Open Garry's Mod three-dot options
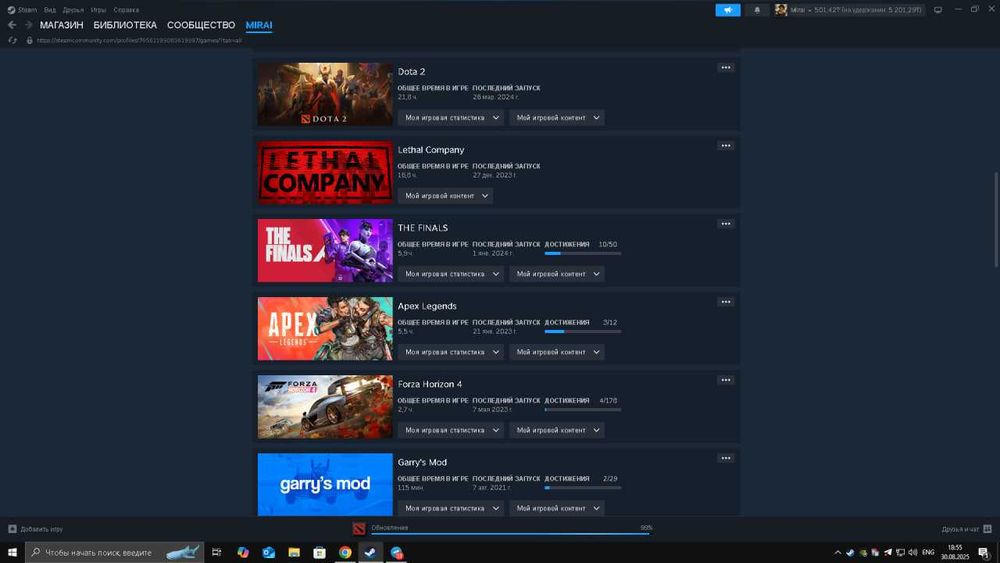This screenshot has width=1000, height=563. coord(726,458)
